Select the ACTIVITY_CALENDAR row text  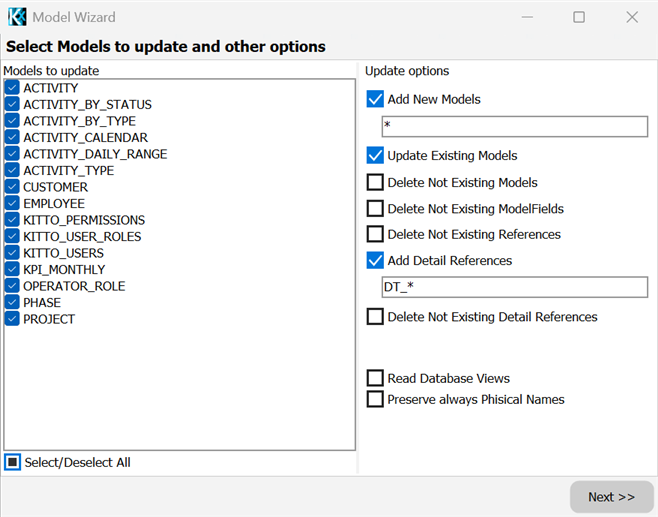[x=86, y=138]
